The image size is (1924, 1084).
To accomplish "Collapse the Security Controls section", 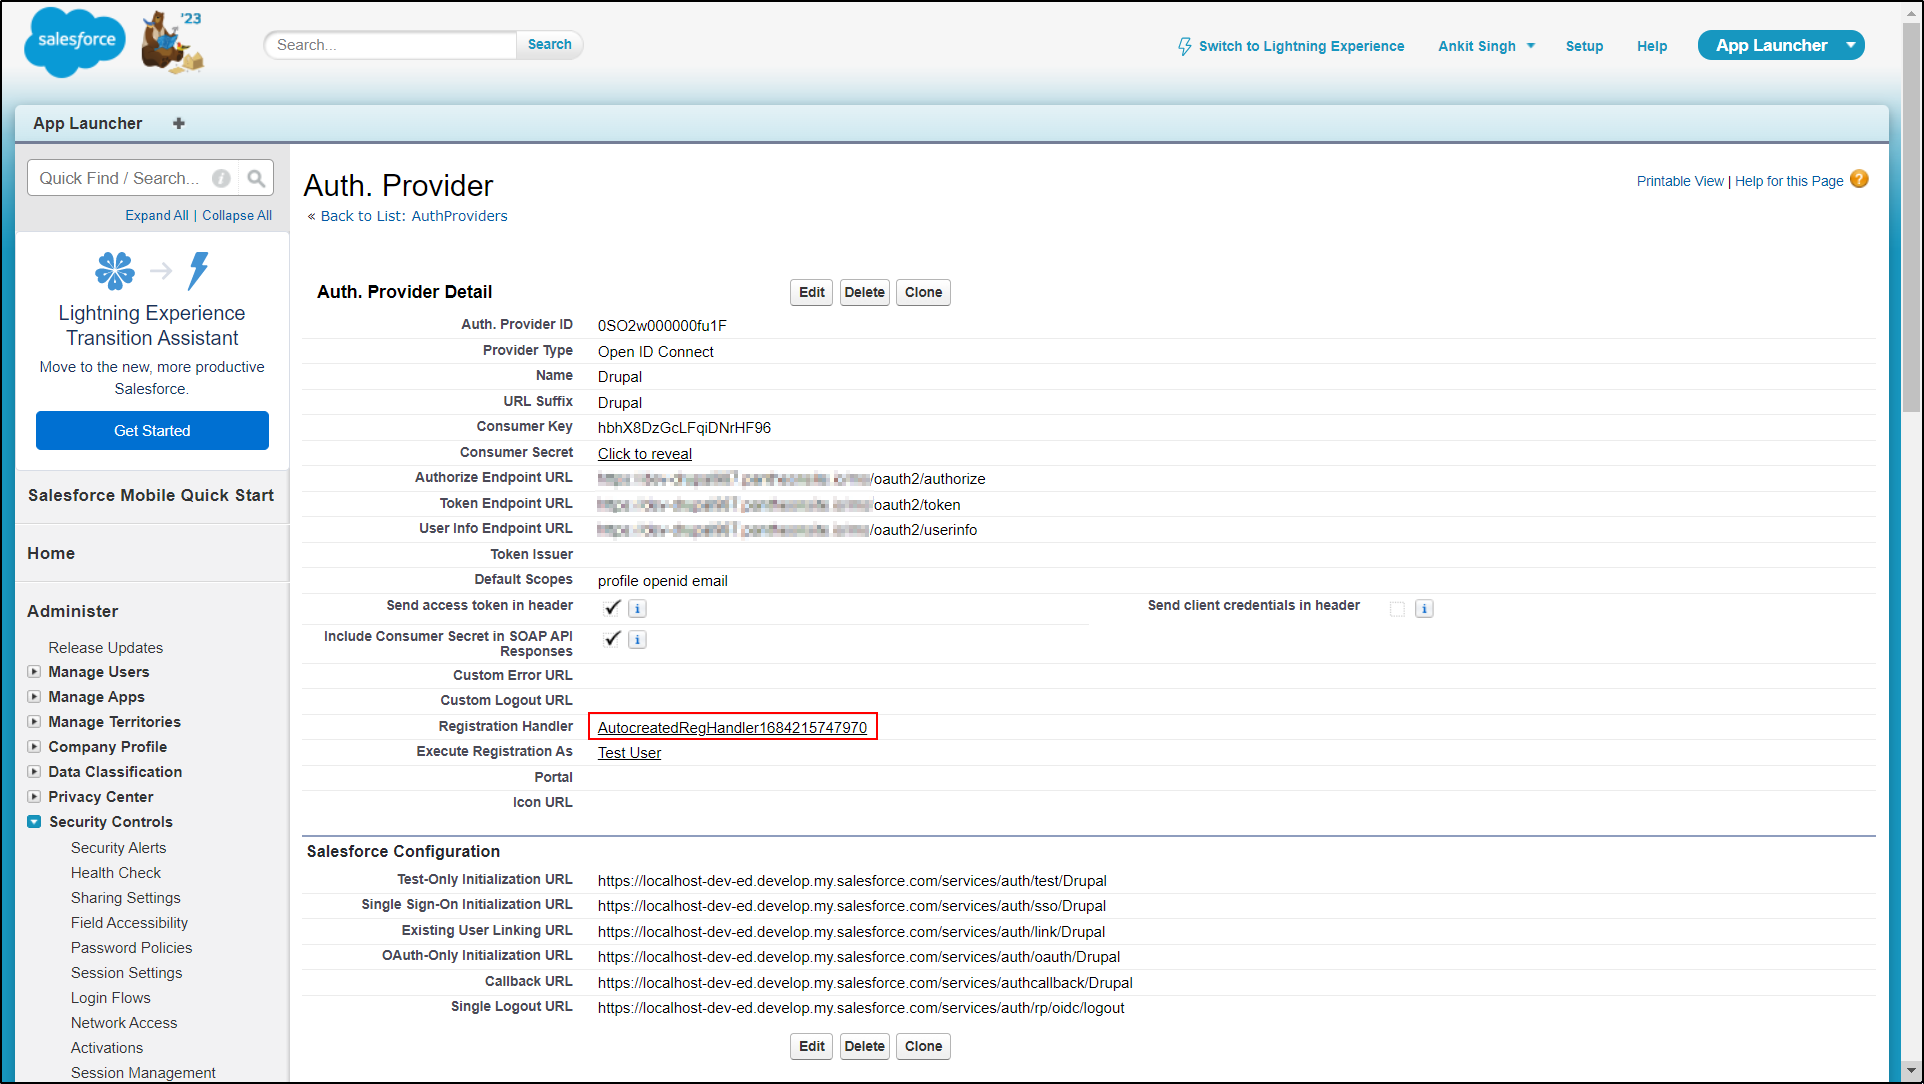I will [x=34, y=822].
